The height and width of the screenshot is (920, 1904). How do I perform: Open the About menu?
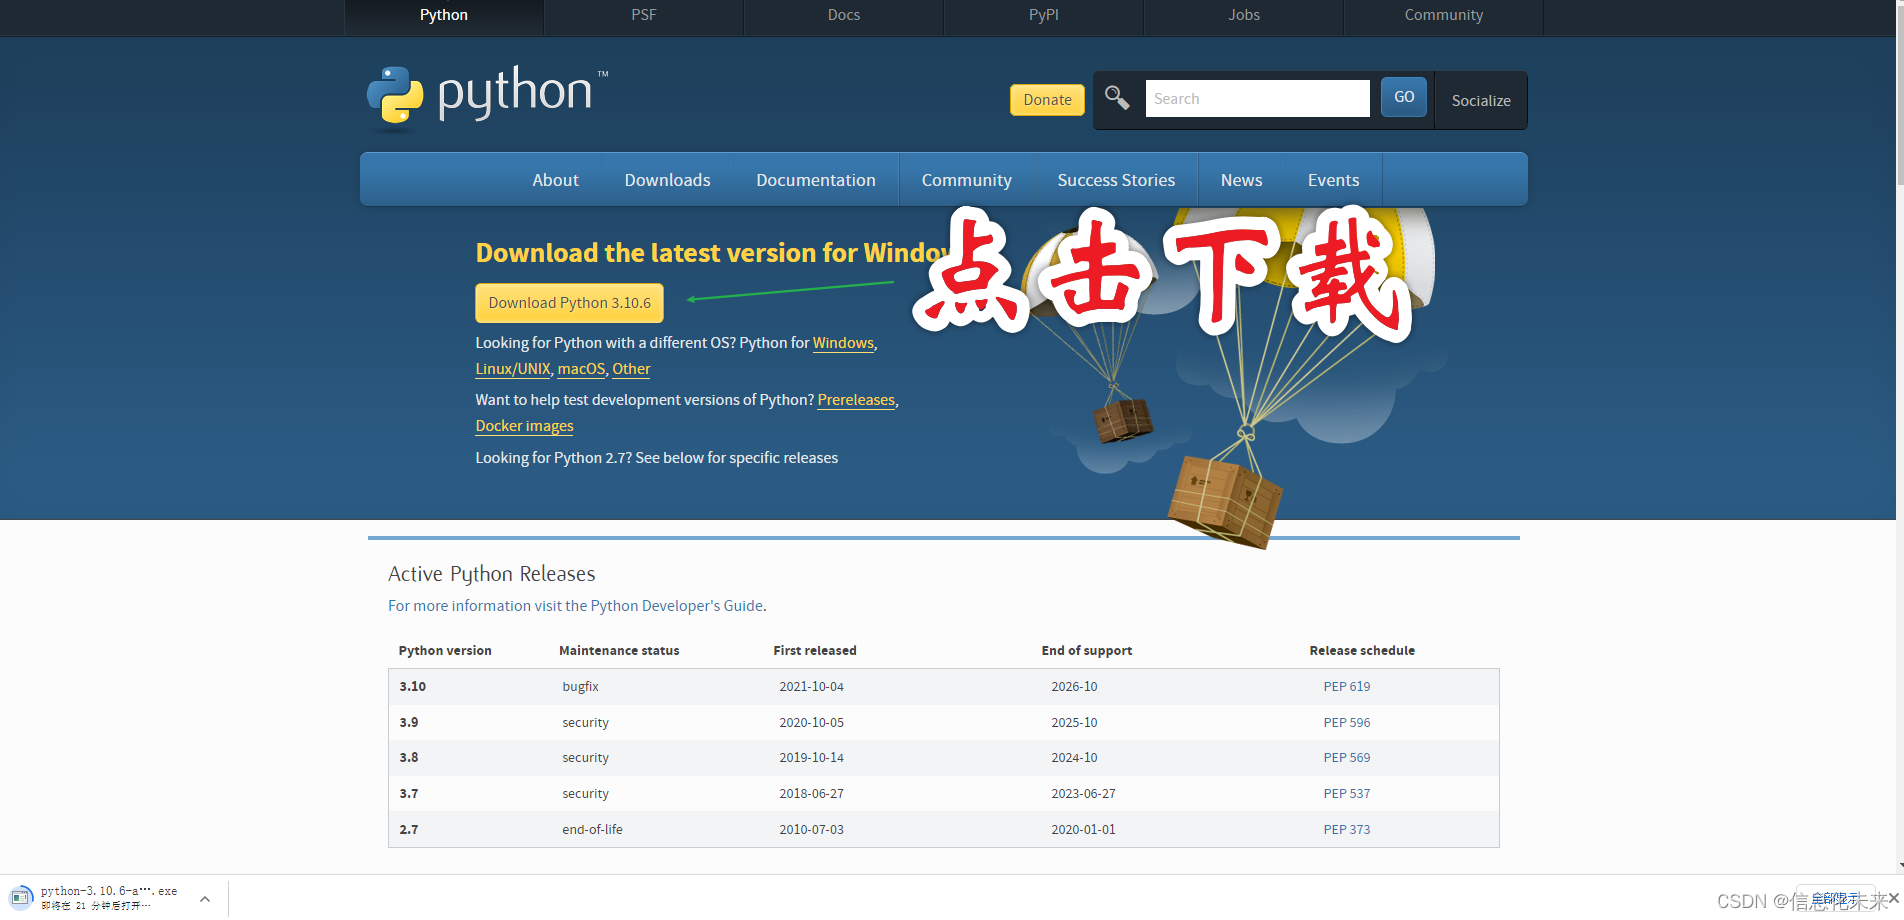point(555,180)
